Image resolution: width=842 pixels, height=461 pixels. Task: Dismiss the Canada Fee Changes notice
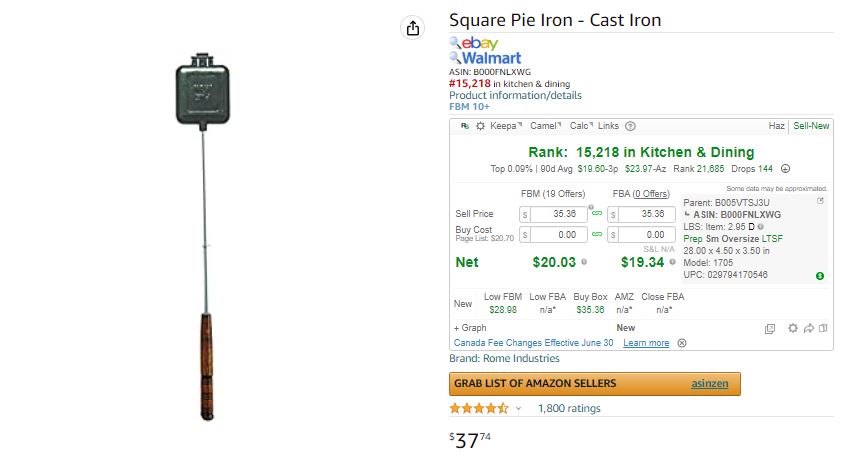coord(681,343)
